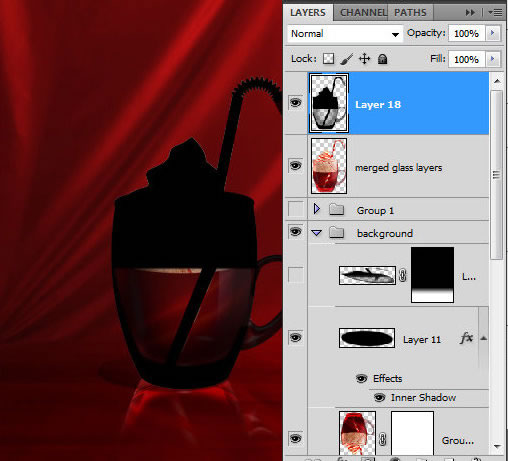Click the lock position move icon
Image resolution: width=508 pixels, height=461 pixels.
tap(365, 59)
